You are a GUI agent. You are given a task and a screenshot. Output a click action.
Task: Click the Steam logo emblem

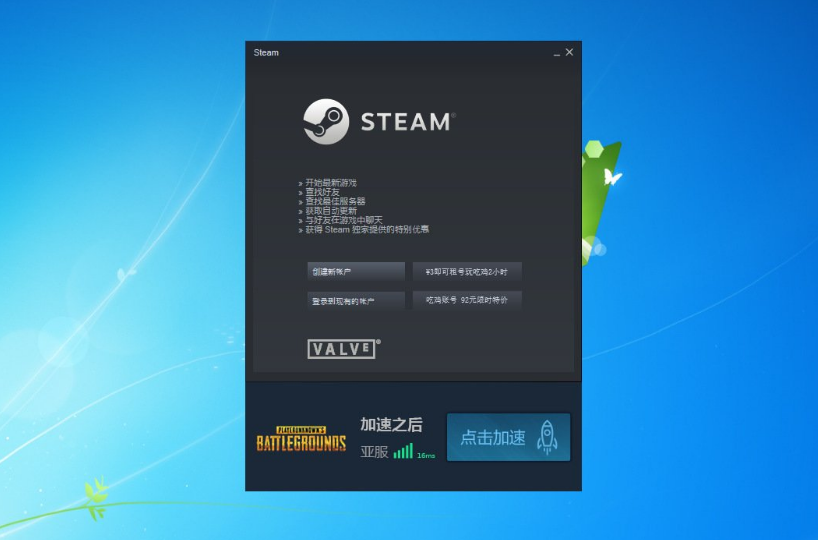tap(326, 122)
